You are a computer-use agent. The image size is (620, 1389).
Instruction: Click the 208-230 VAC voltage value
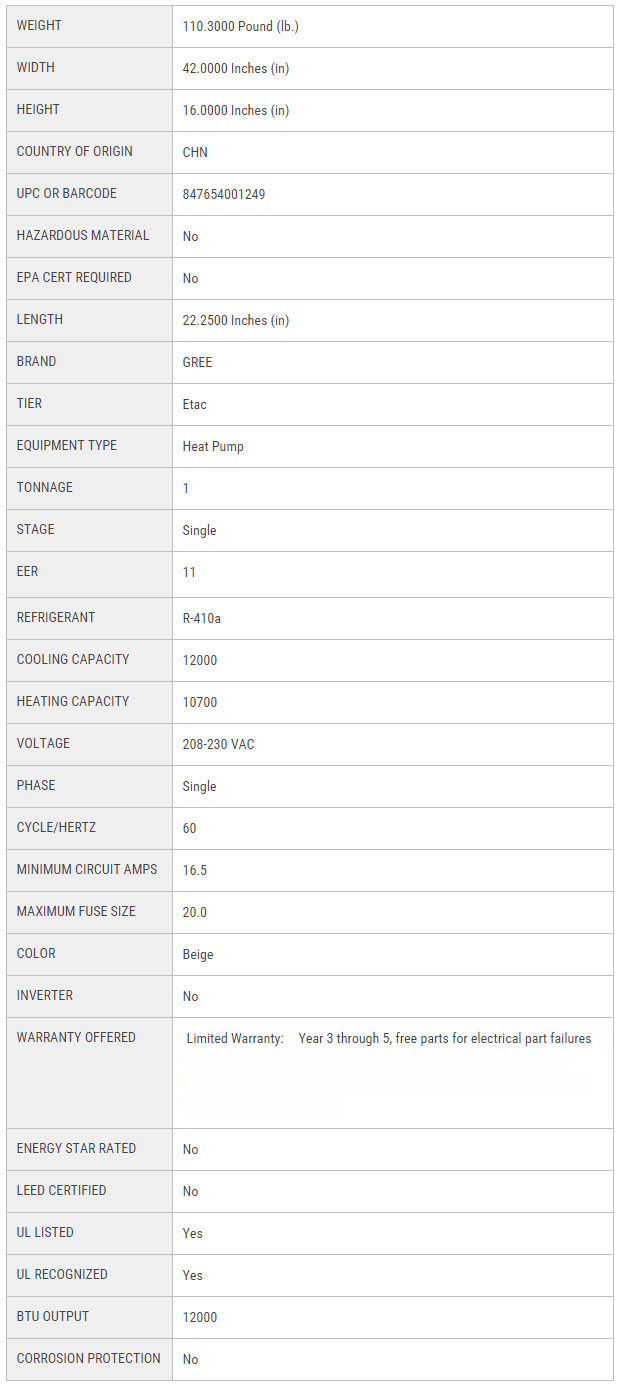tap(218, 744)
